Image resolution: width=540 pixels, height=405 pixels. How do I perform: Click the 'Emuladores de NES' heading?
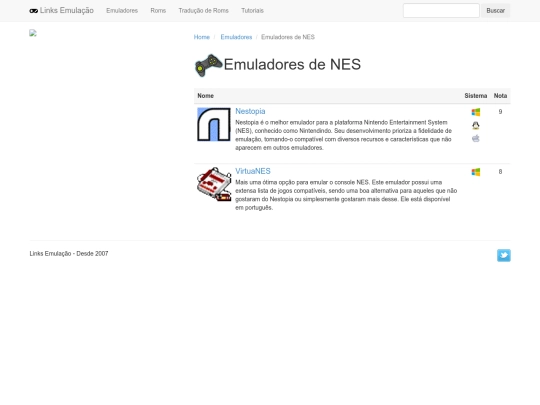292,64
